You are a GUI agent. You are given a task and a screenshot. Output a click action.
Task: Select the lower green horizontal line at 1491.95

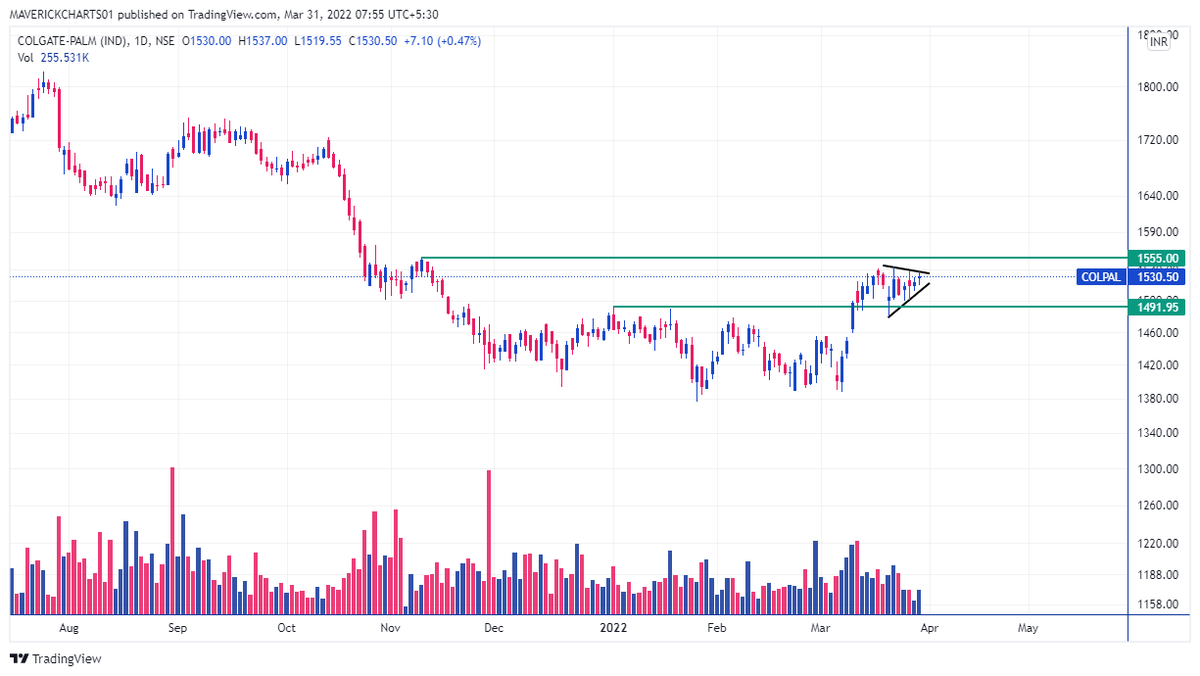[869, 307]
